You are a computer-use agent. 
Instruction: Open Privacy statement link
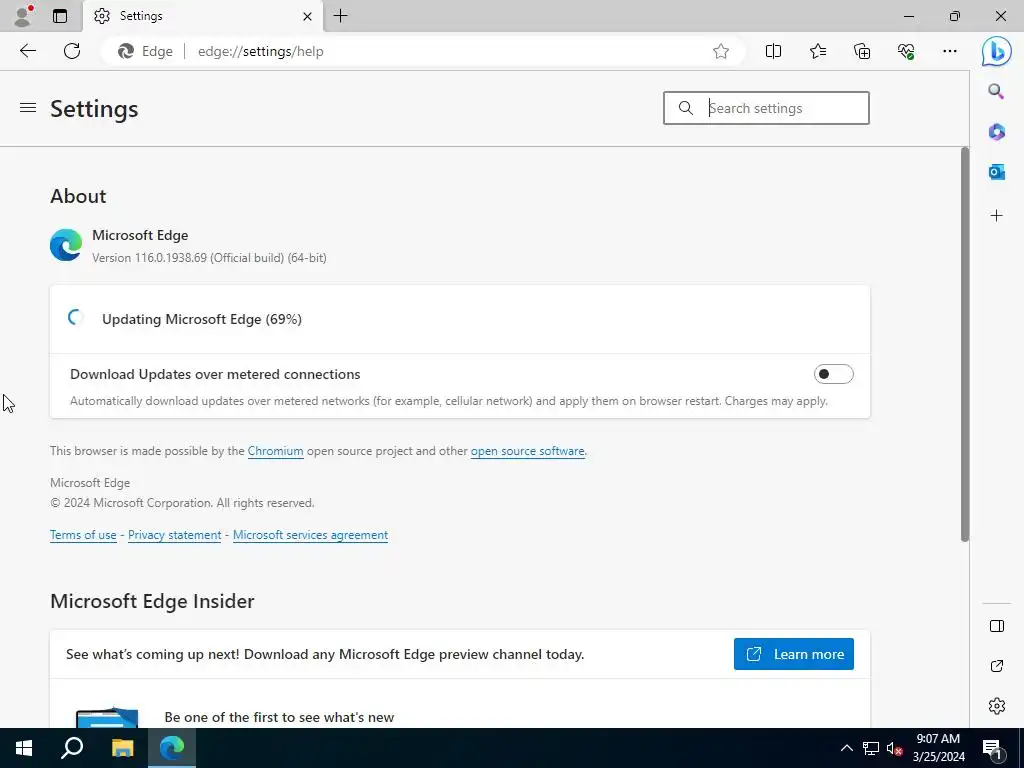point(174,536)
